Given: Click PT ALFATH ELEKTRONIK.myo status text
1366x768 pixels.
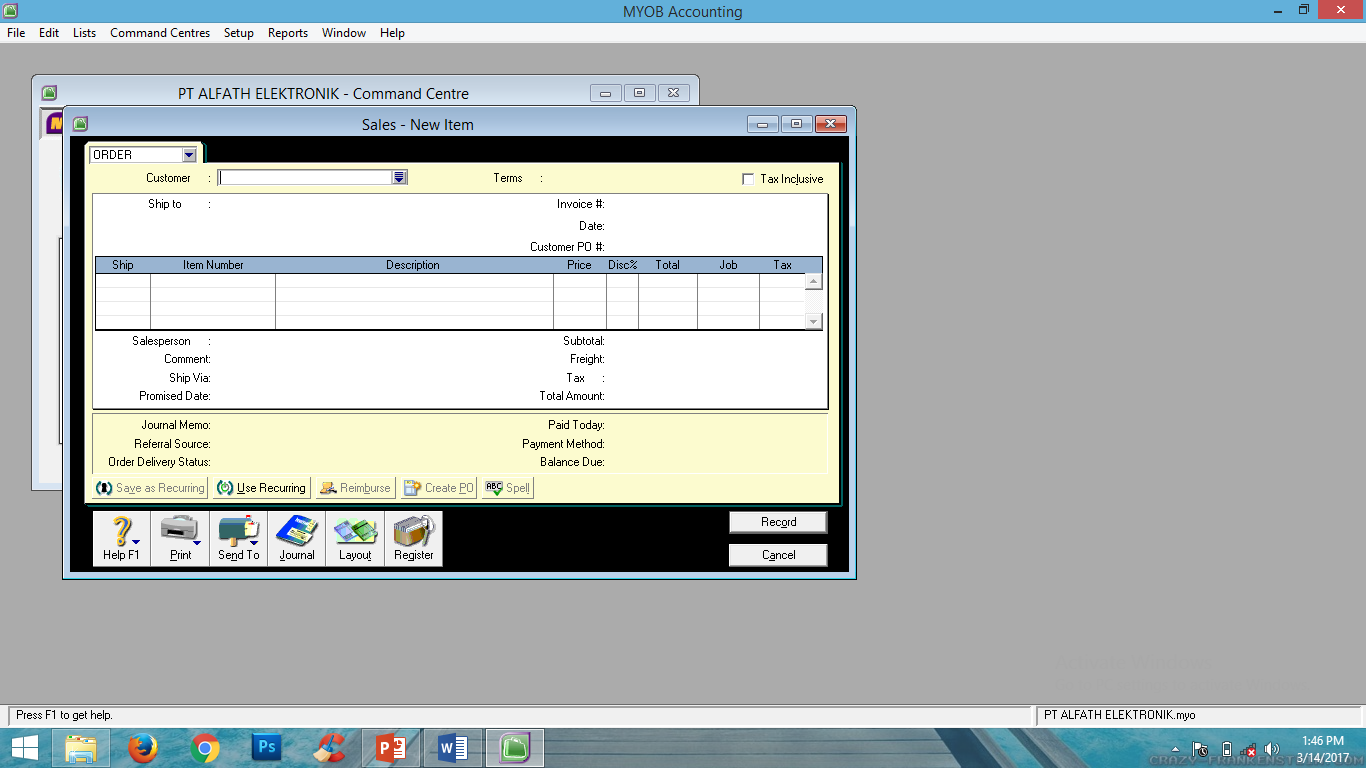Looking at the screenshot, I should coord(1119,715).
